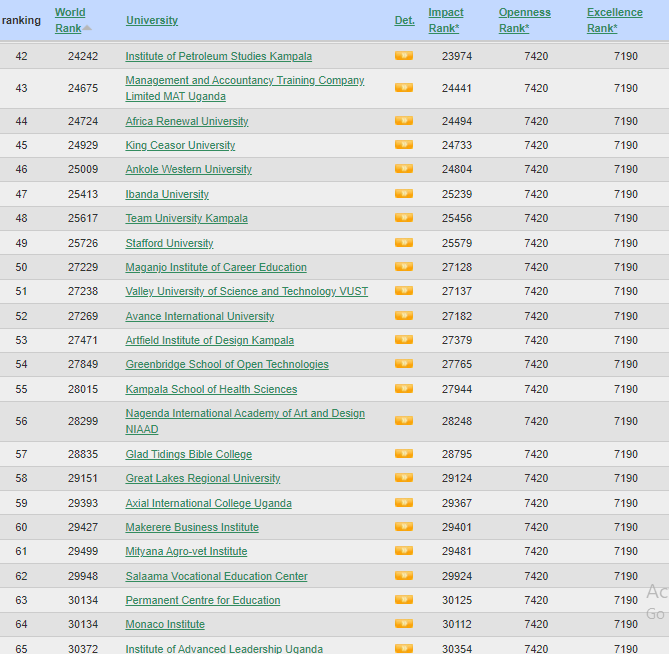The height and width of the screenshot is (654, 669).
Task: Open Stafford University link
Action: [x=169, y=243]
